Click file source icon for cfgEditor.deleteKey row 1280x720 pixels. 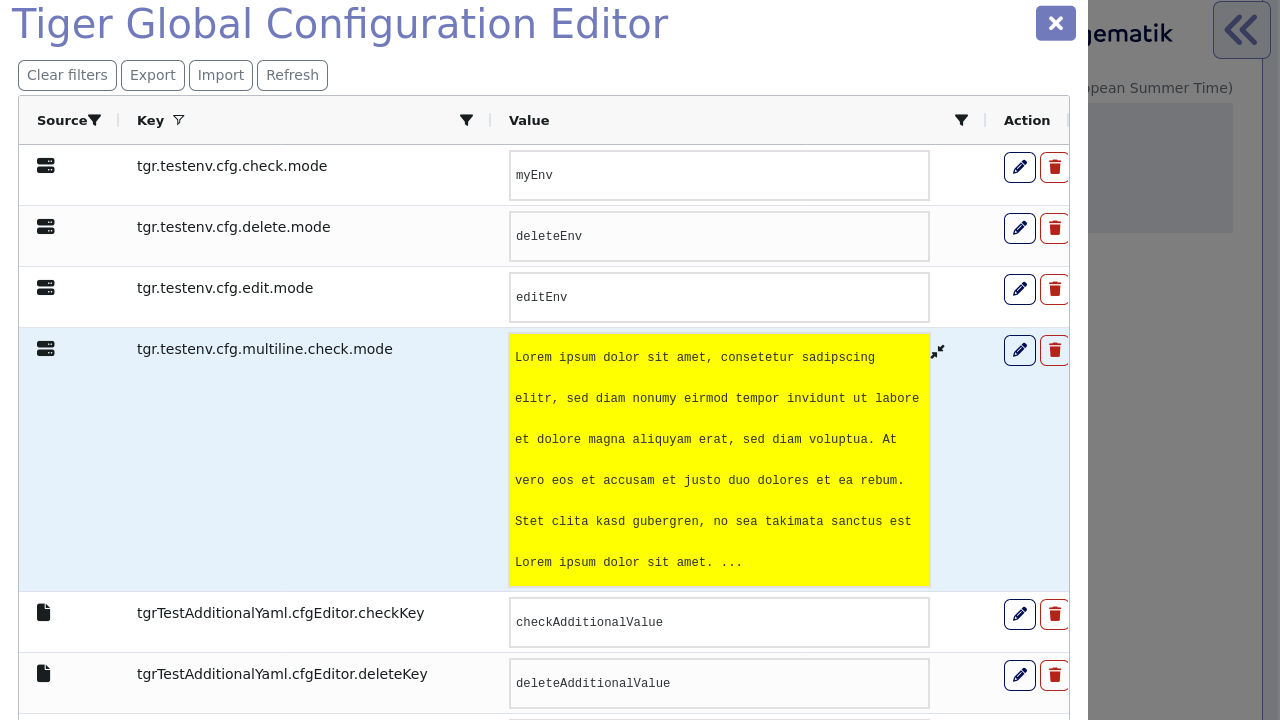coord(44,673)
